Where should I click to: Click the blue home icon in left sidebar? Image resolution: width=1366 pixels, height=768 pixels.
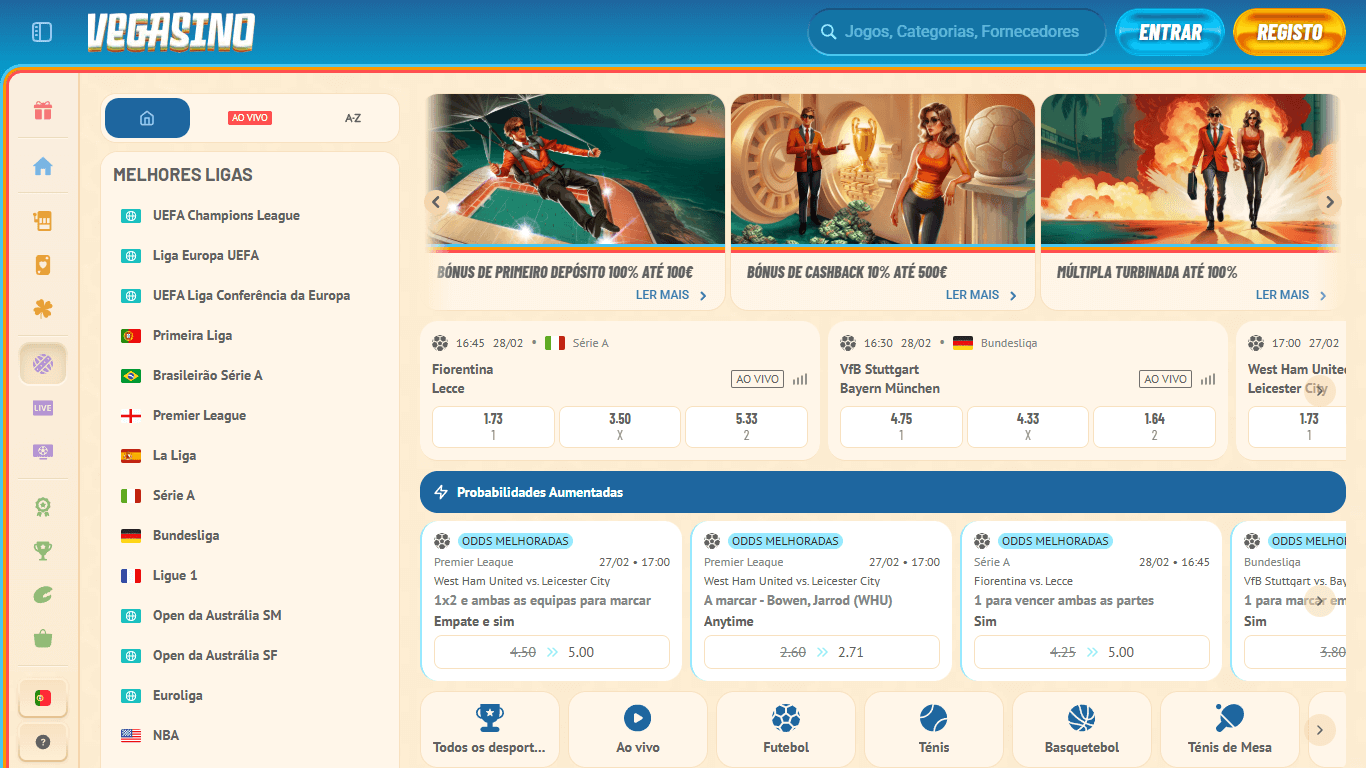[x=42, y=167]
